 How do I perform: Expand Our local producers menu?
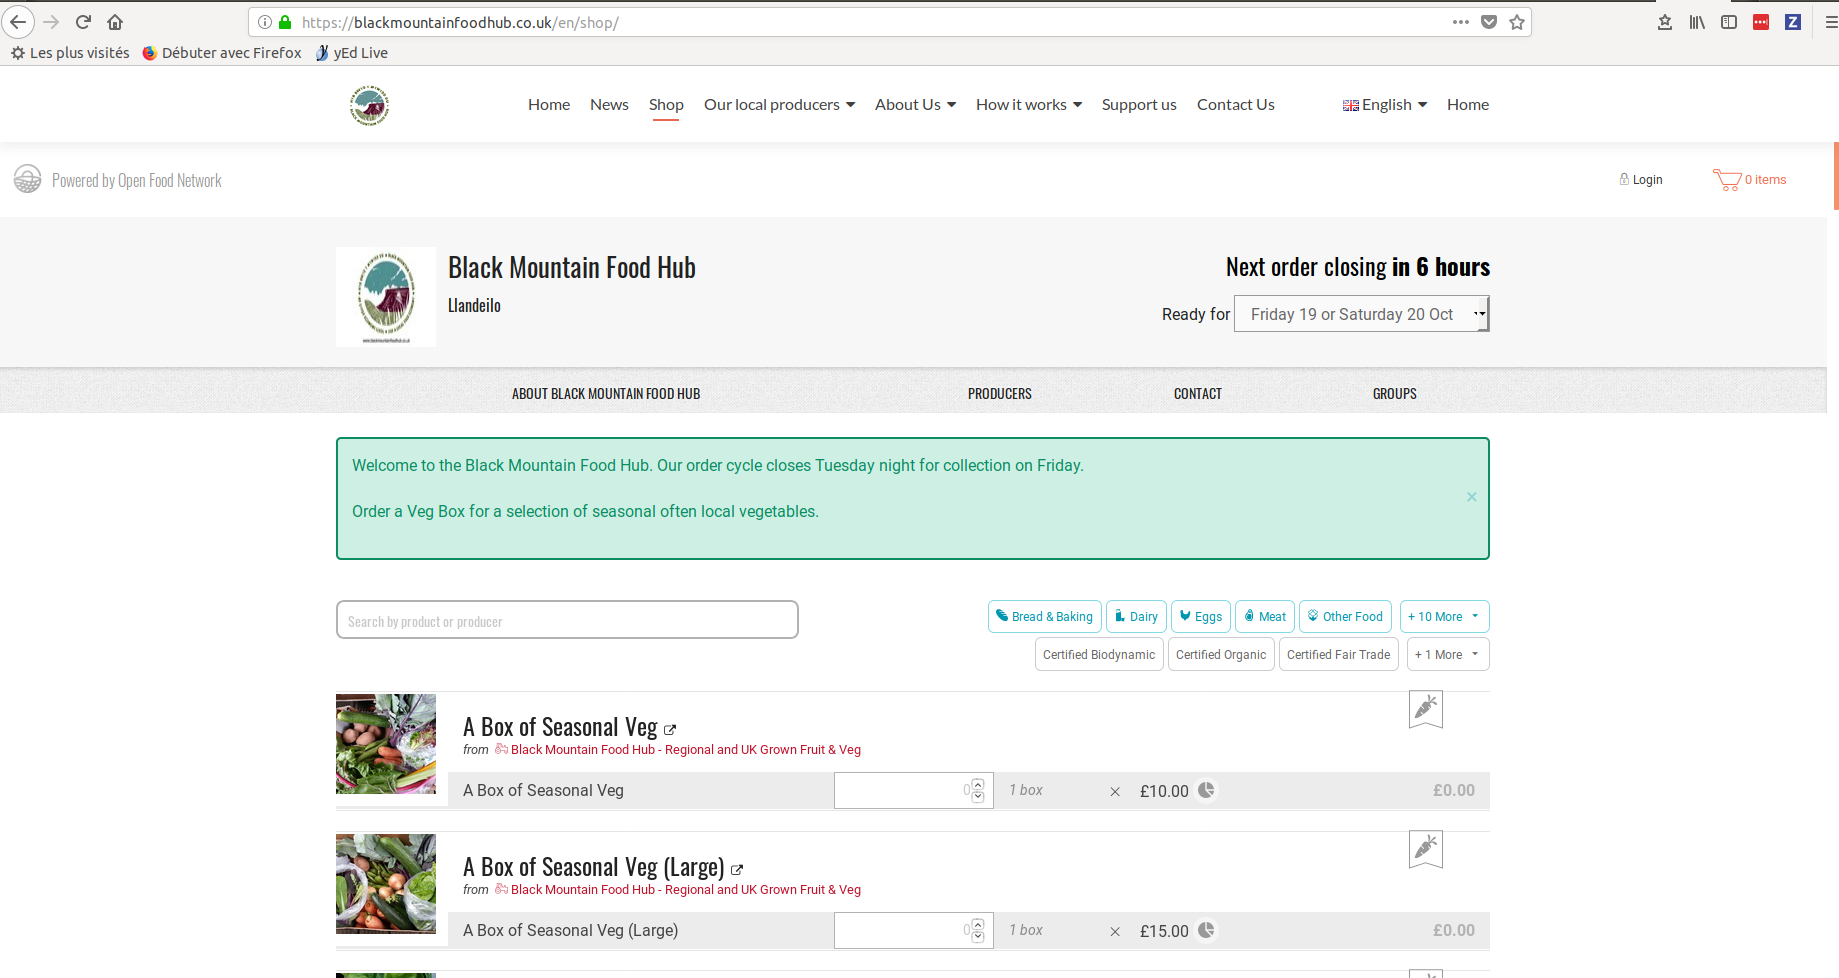779,105
